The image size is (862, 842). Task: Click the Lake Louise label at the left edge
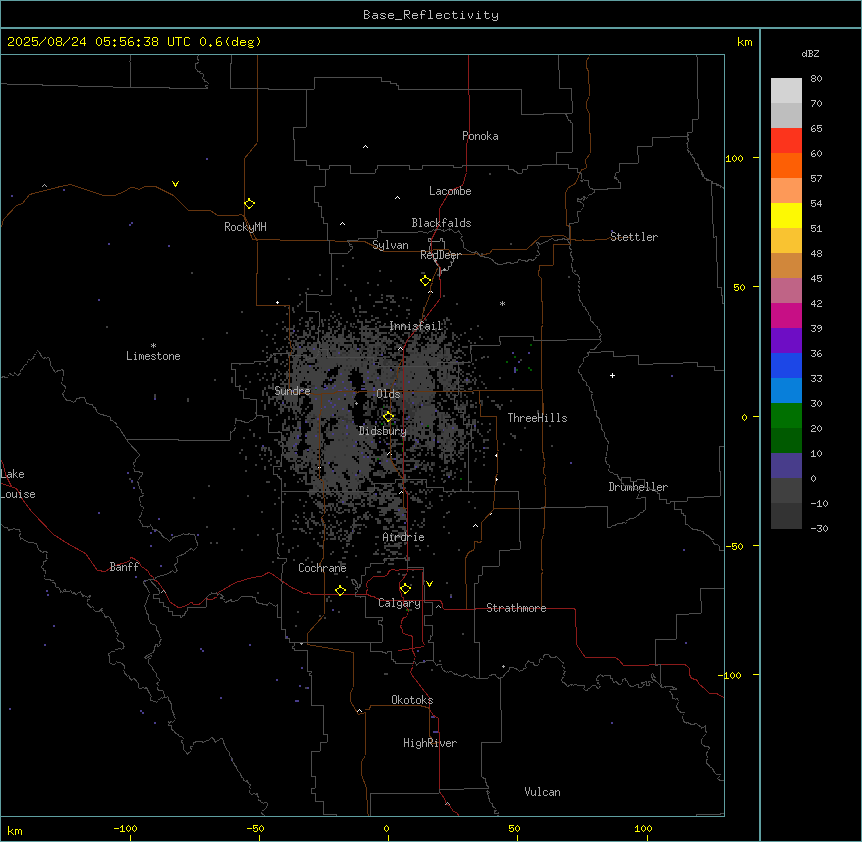(18, 484)
